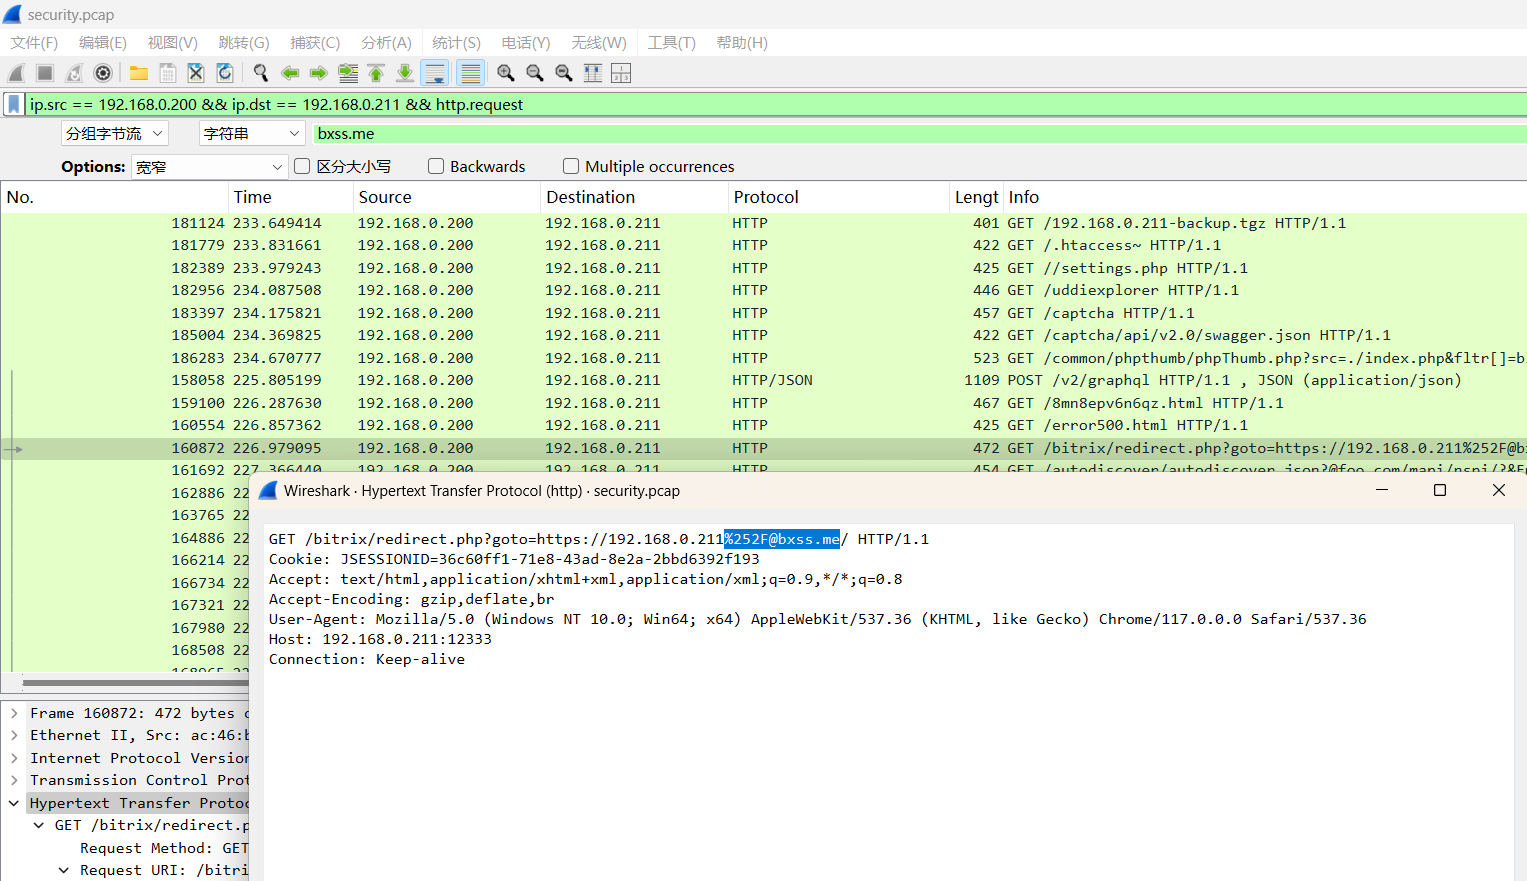Close this capture file
This screenshot has width=1527, height=881.
pos(196,73)
